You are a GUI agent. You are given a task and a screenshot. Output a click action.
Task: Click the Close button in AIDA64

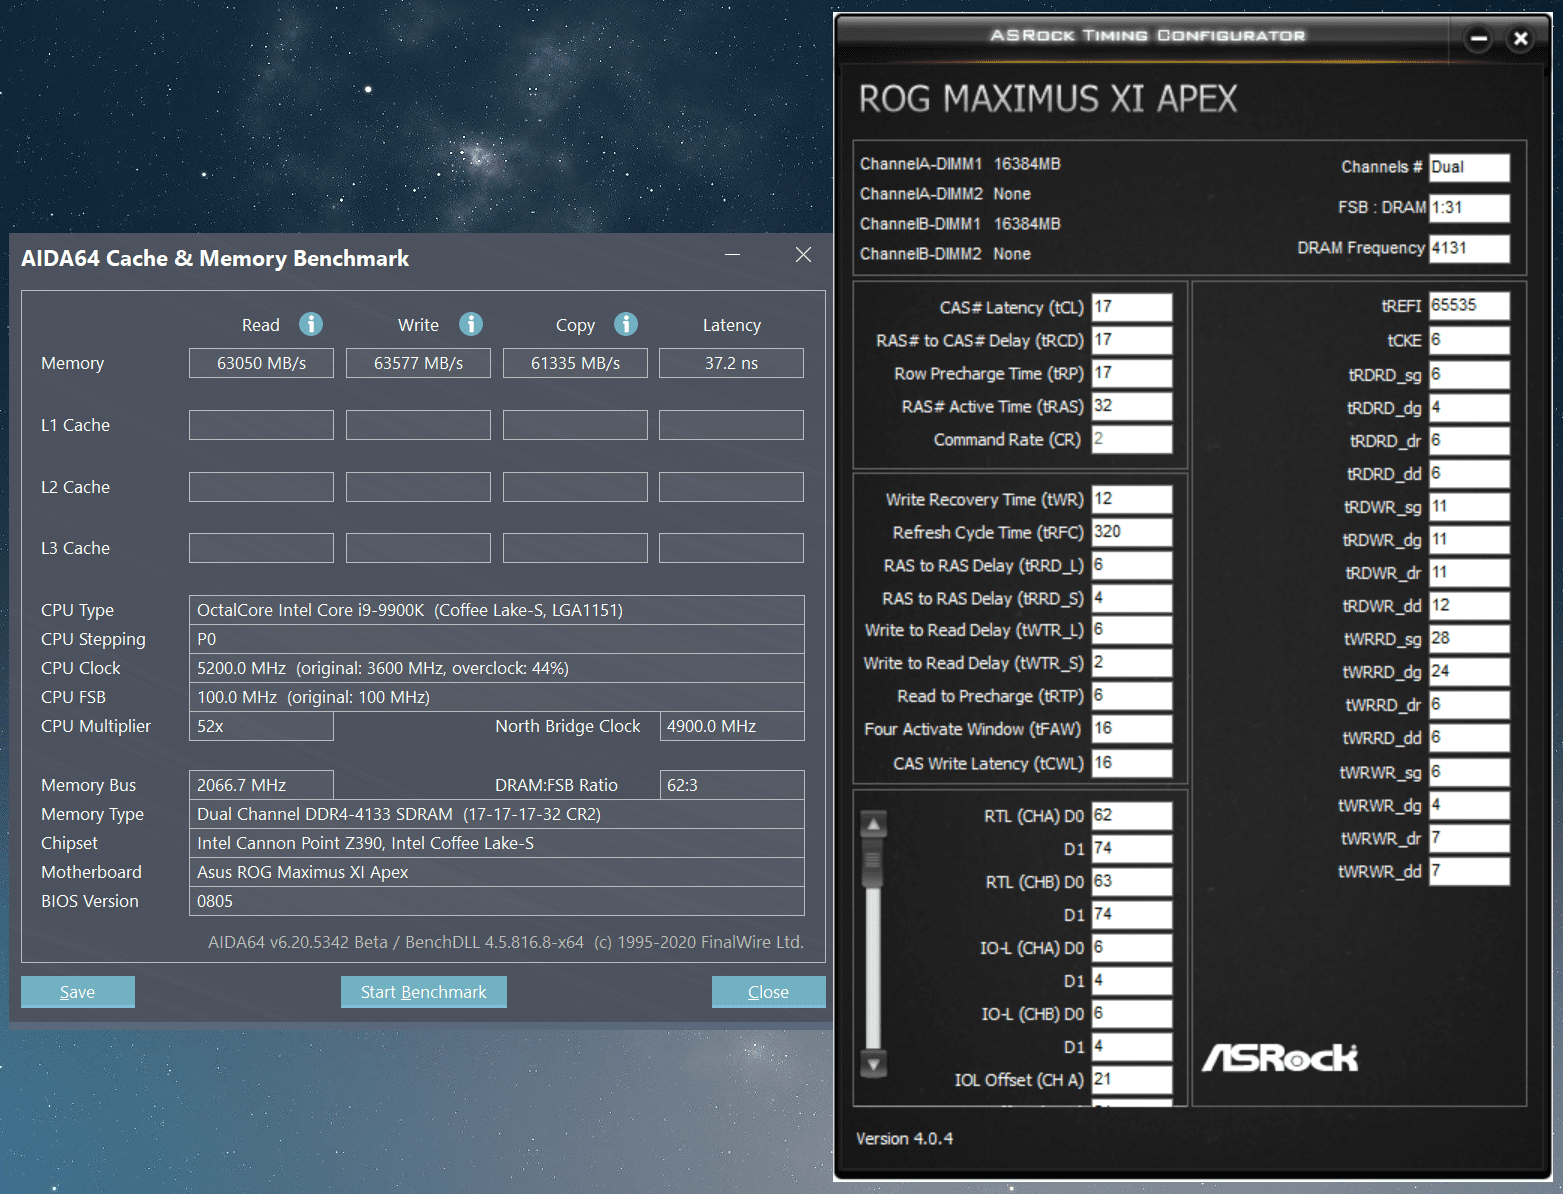(x=769, y=992)
